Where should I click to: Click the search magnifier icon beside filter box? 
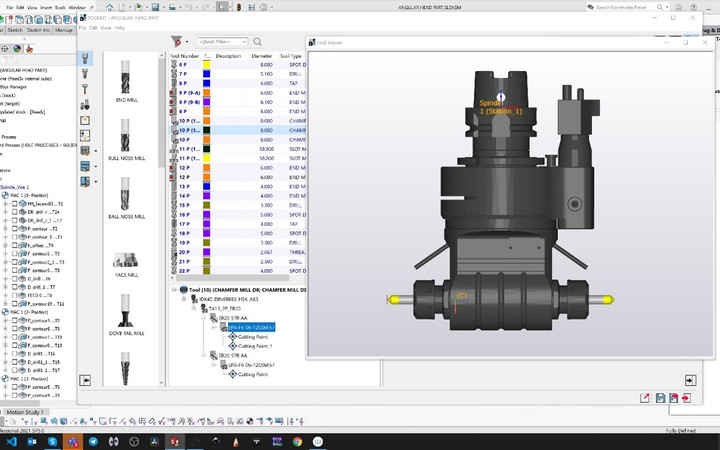pos(258,42)
